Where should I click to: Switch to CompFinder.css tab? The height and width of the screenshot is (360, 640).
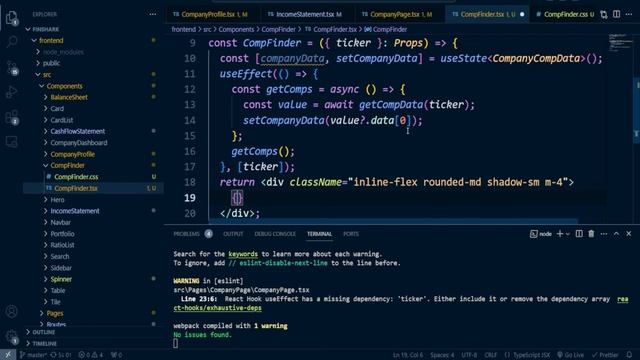(565, 14)
